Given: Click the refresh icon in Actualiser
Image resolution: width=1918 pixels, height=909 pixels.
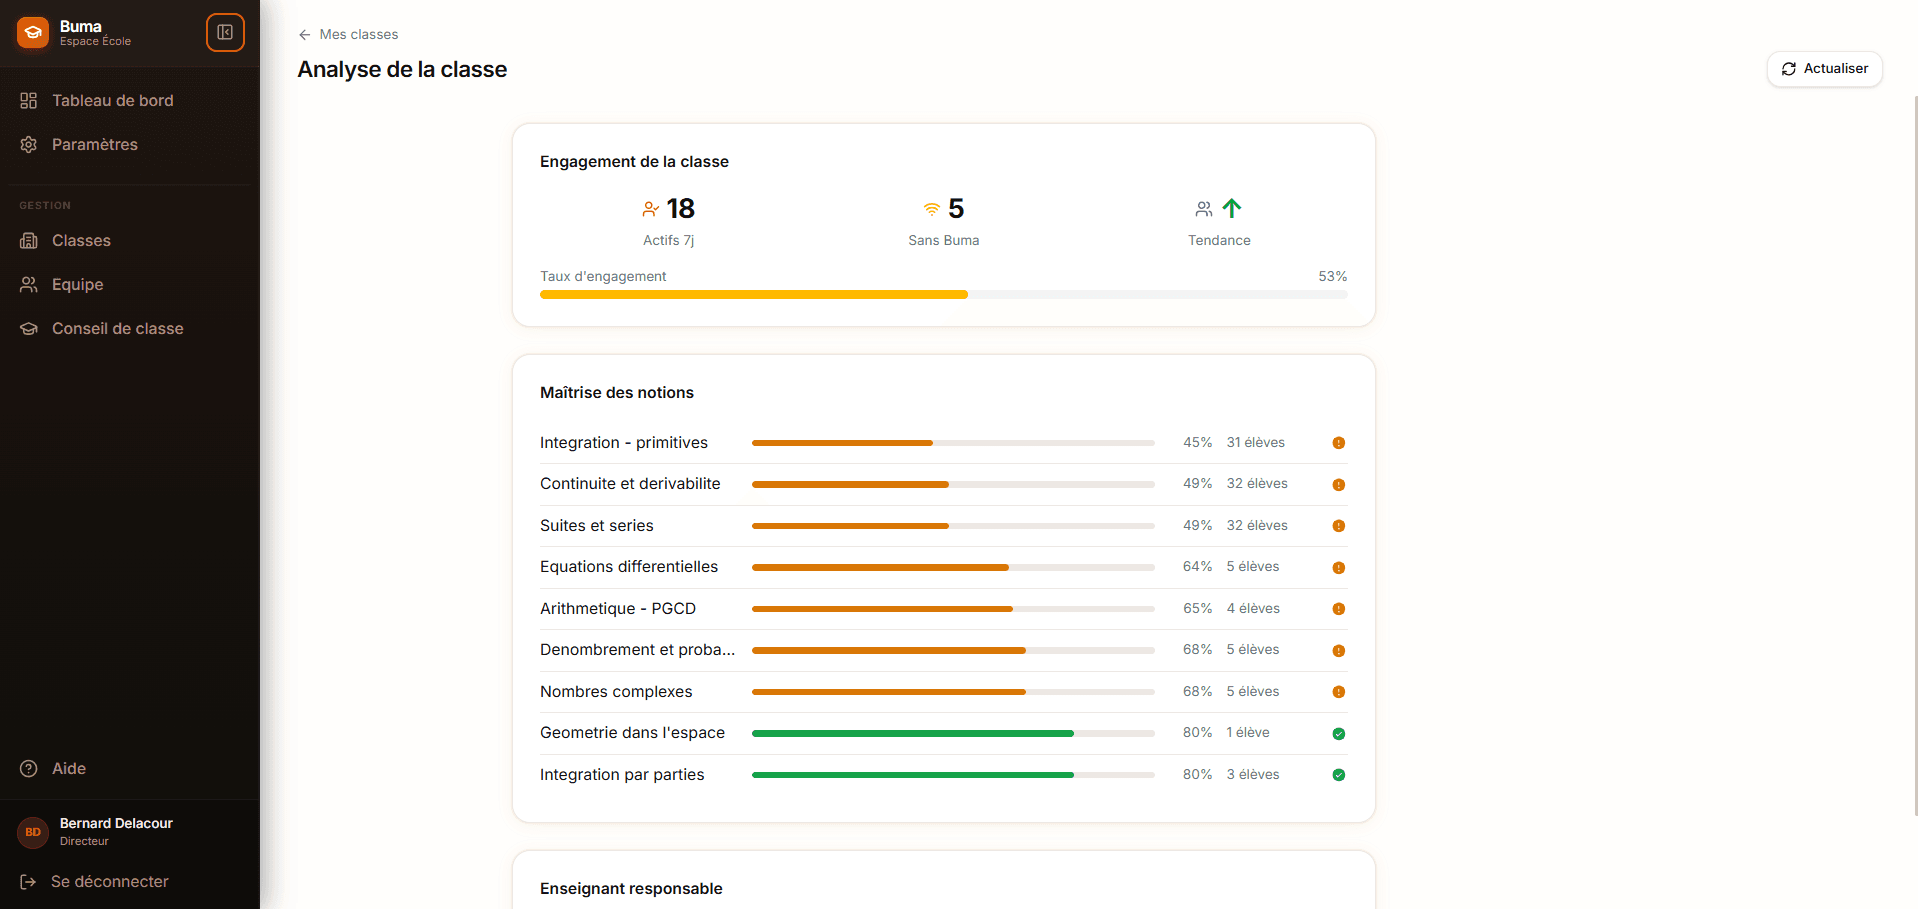Looking at the screenshot, I should [1789, 69].
